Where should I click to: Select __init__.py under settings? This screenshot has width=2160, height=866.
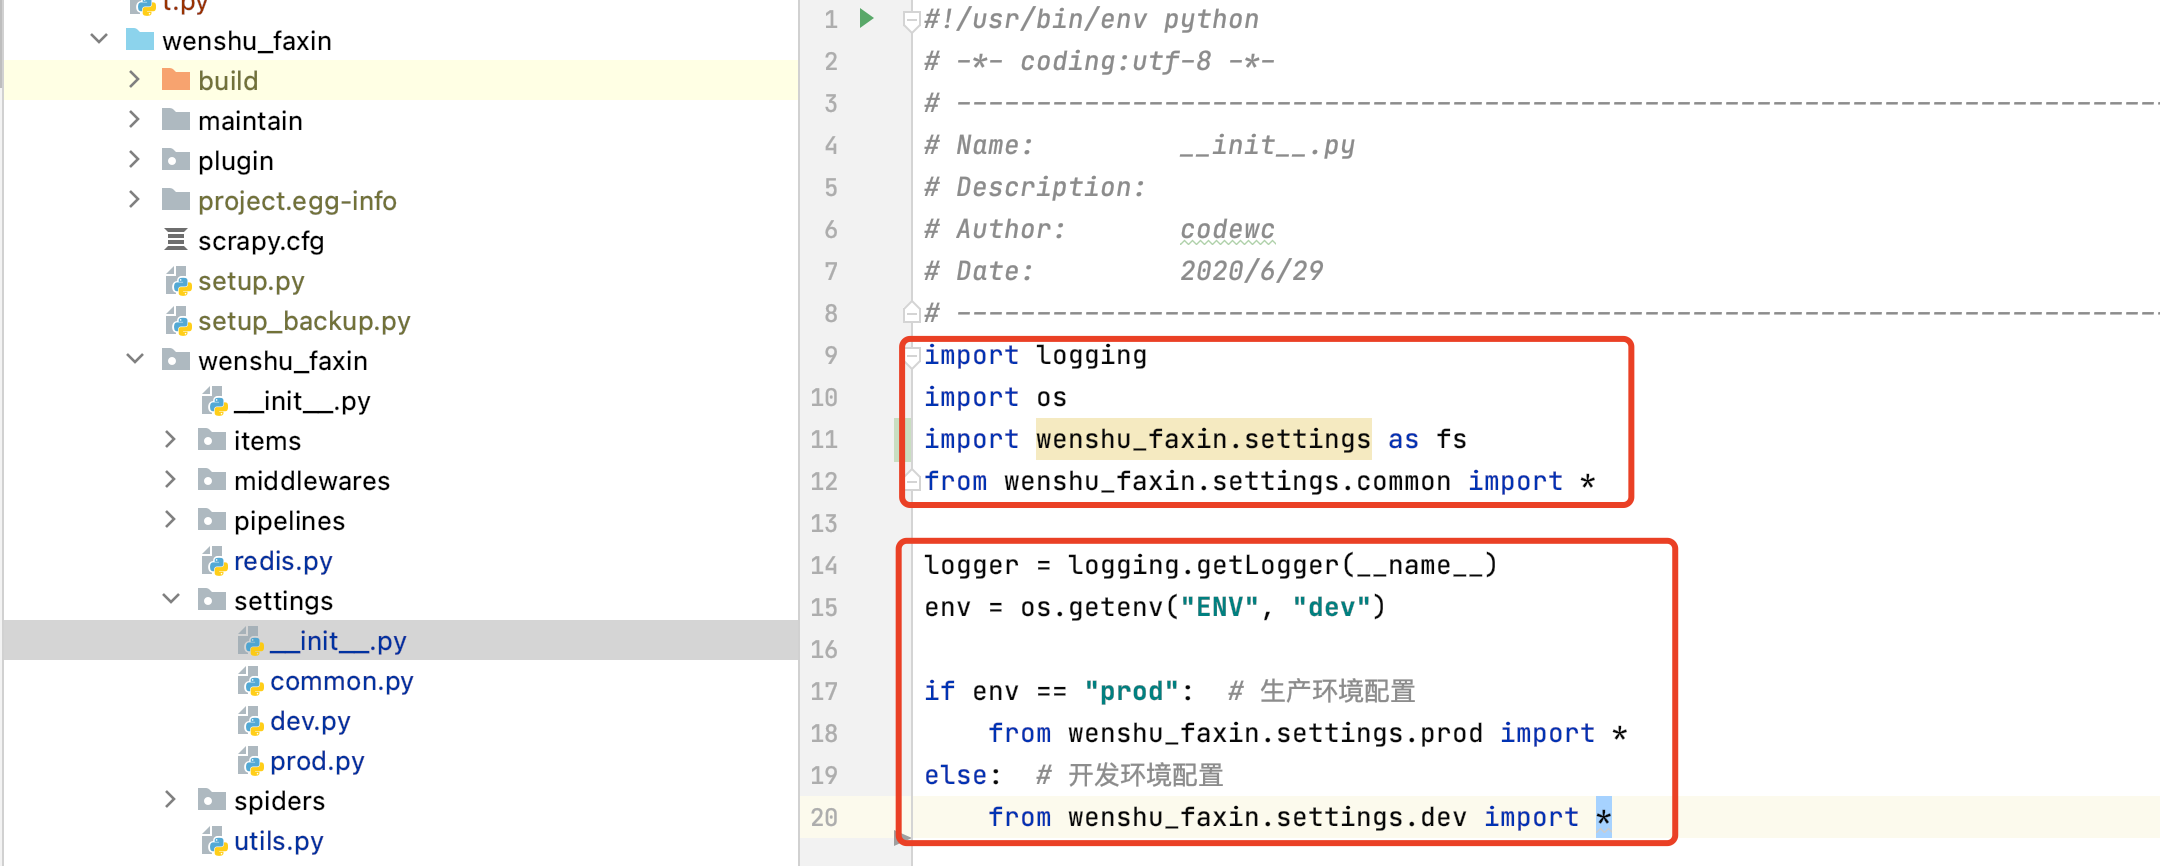click(x=338, y=641)
